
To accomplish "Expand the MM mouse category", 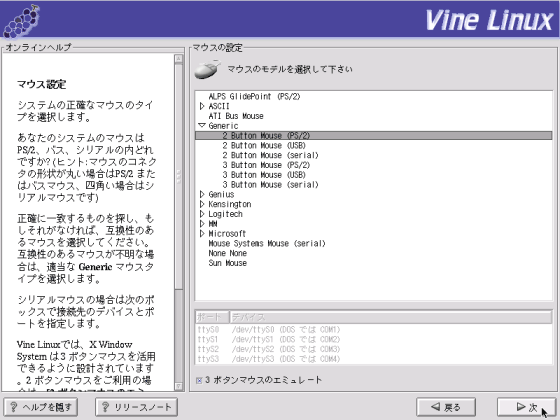I will 202,224.
